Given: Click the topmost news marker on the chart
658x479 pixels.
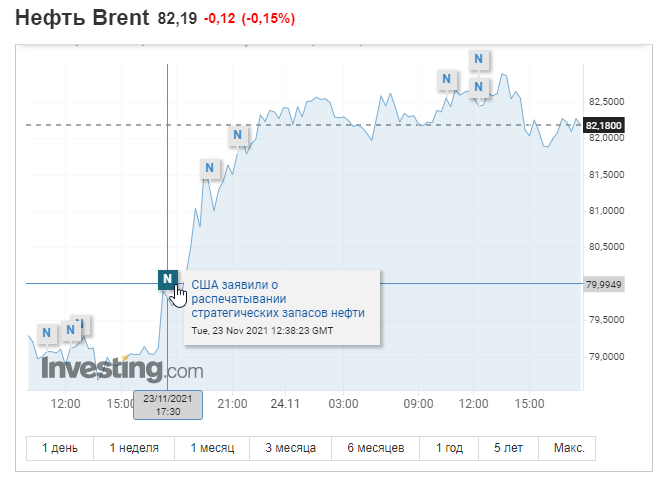Looking at the screenshot, I should [480, 58].
